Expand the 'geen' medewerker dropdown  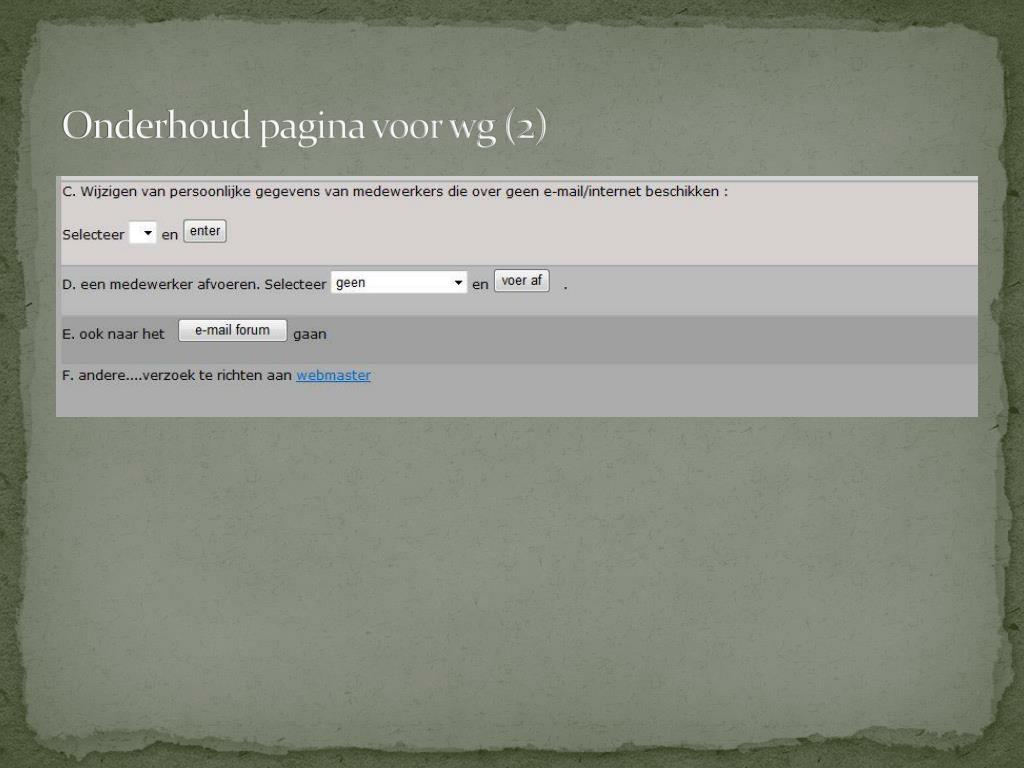click(x=399, y=282)
